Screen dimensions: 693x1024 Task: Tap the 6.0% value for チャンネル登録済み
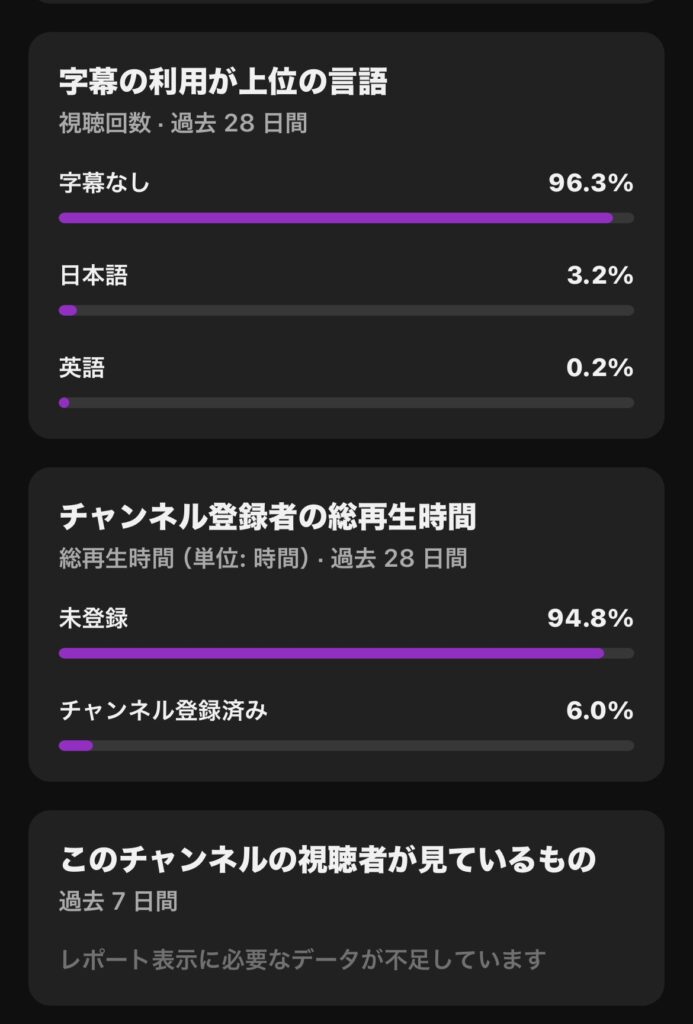pos(600,711)
